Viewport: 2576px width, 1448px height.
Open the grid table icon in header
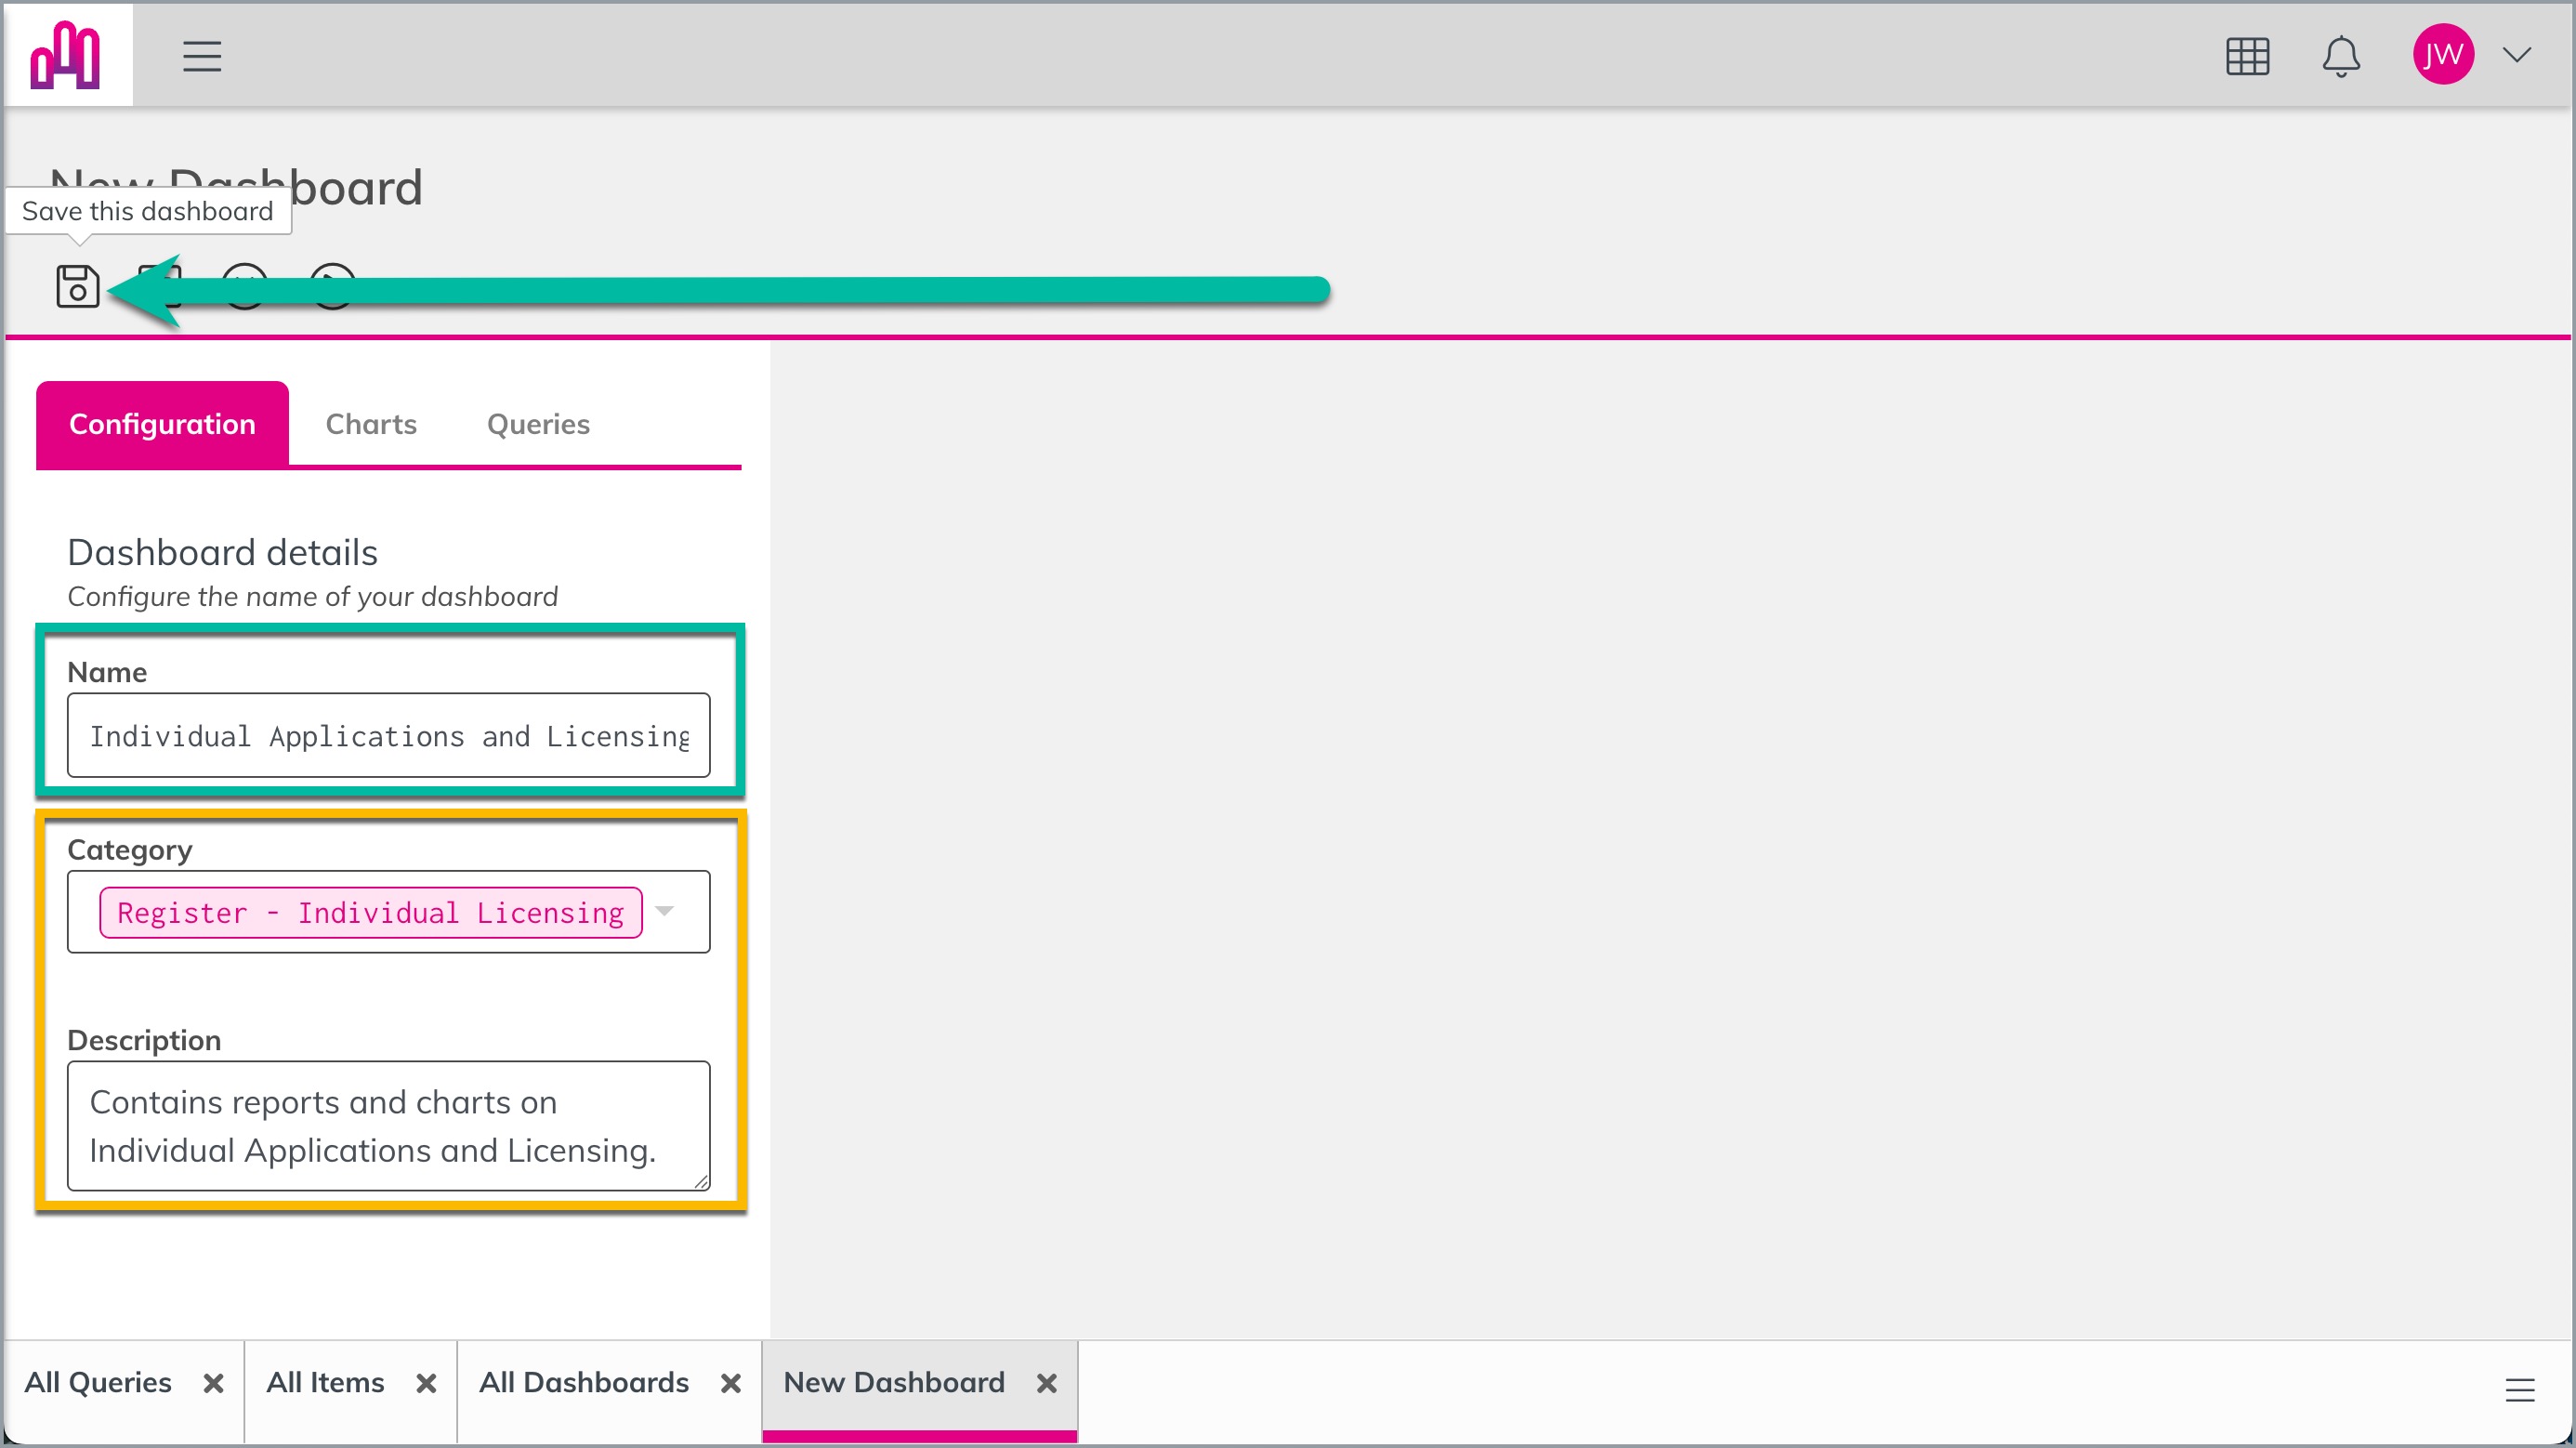tap(2247, 56)
